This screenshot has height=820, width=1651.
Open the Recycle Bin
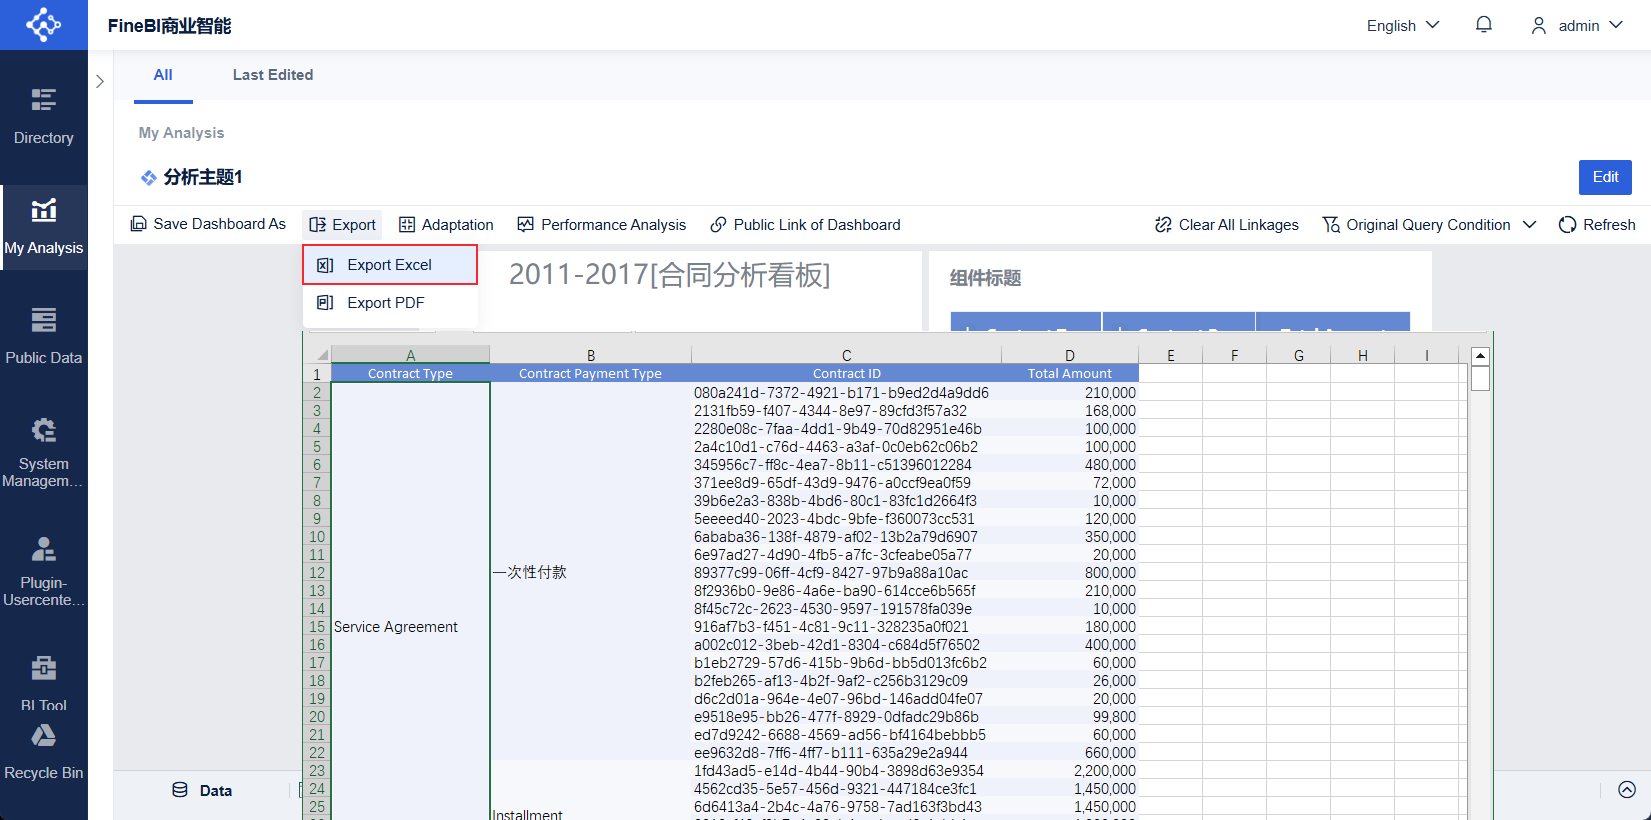(44, 752)
